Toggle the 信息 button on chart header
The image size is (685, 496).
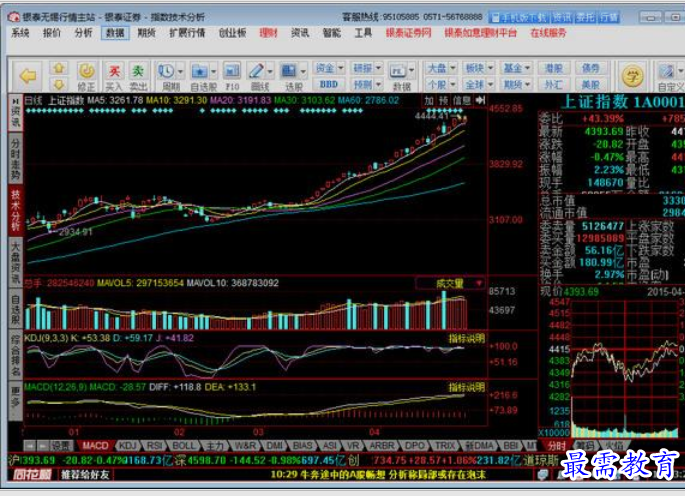[x=462, y=101]
